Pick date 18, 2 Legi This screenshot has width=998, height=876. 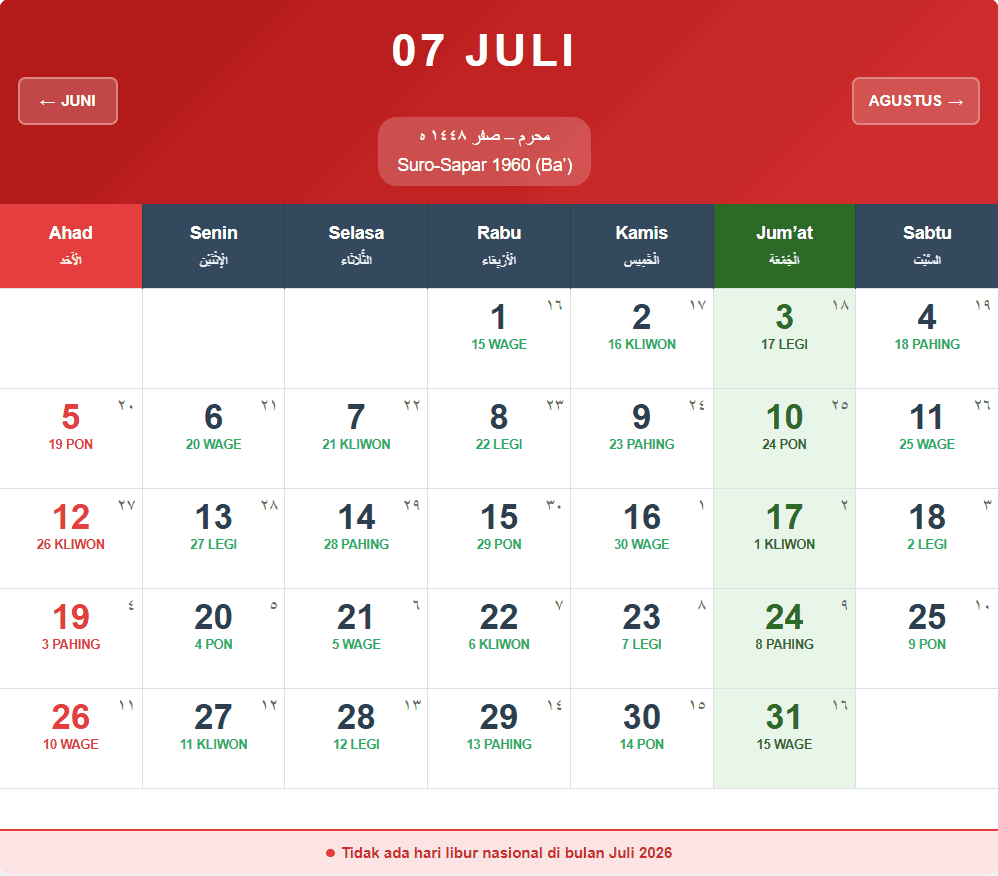(x=927, y=539)
